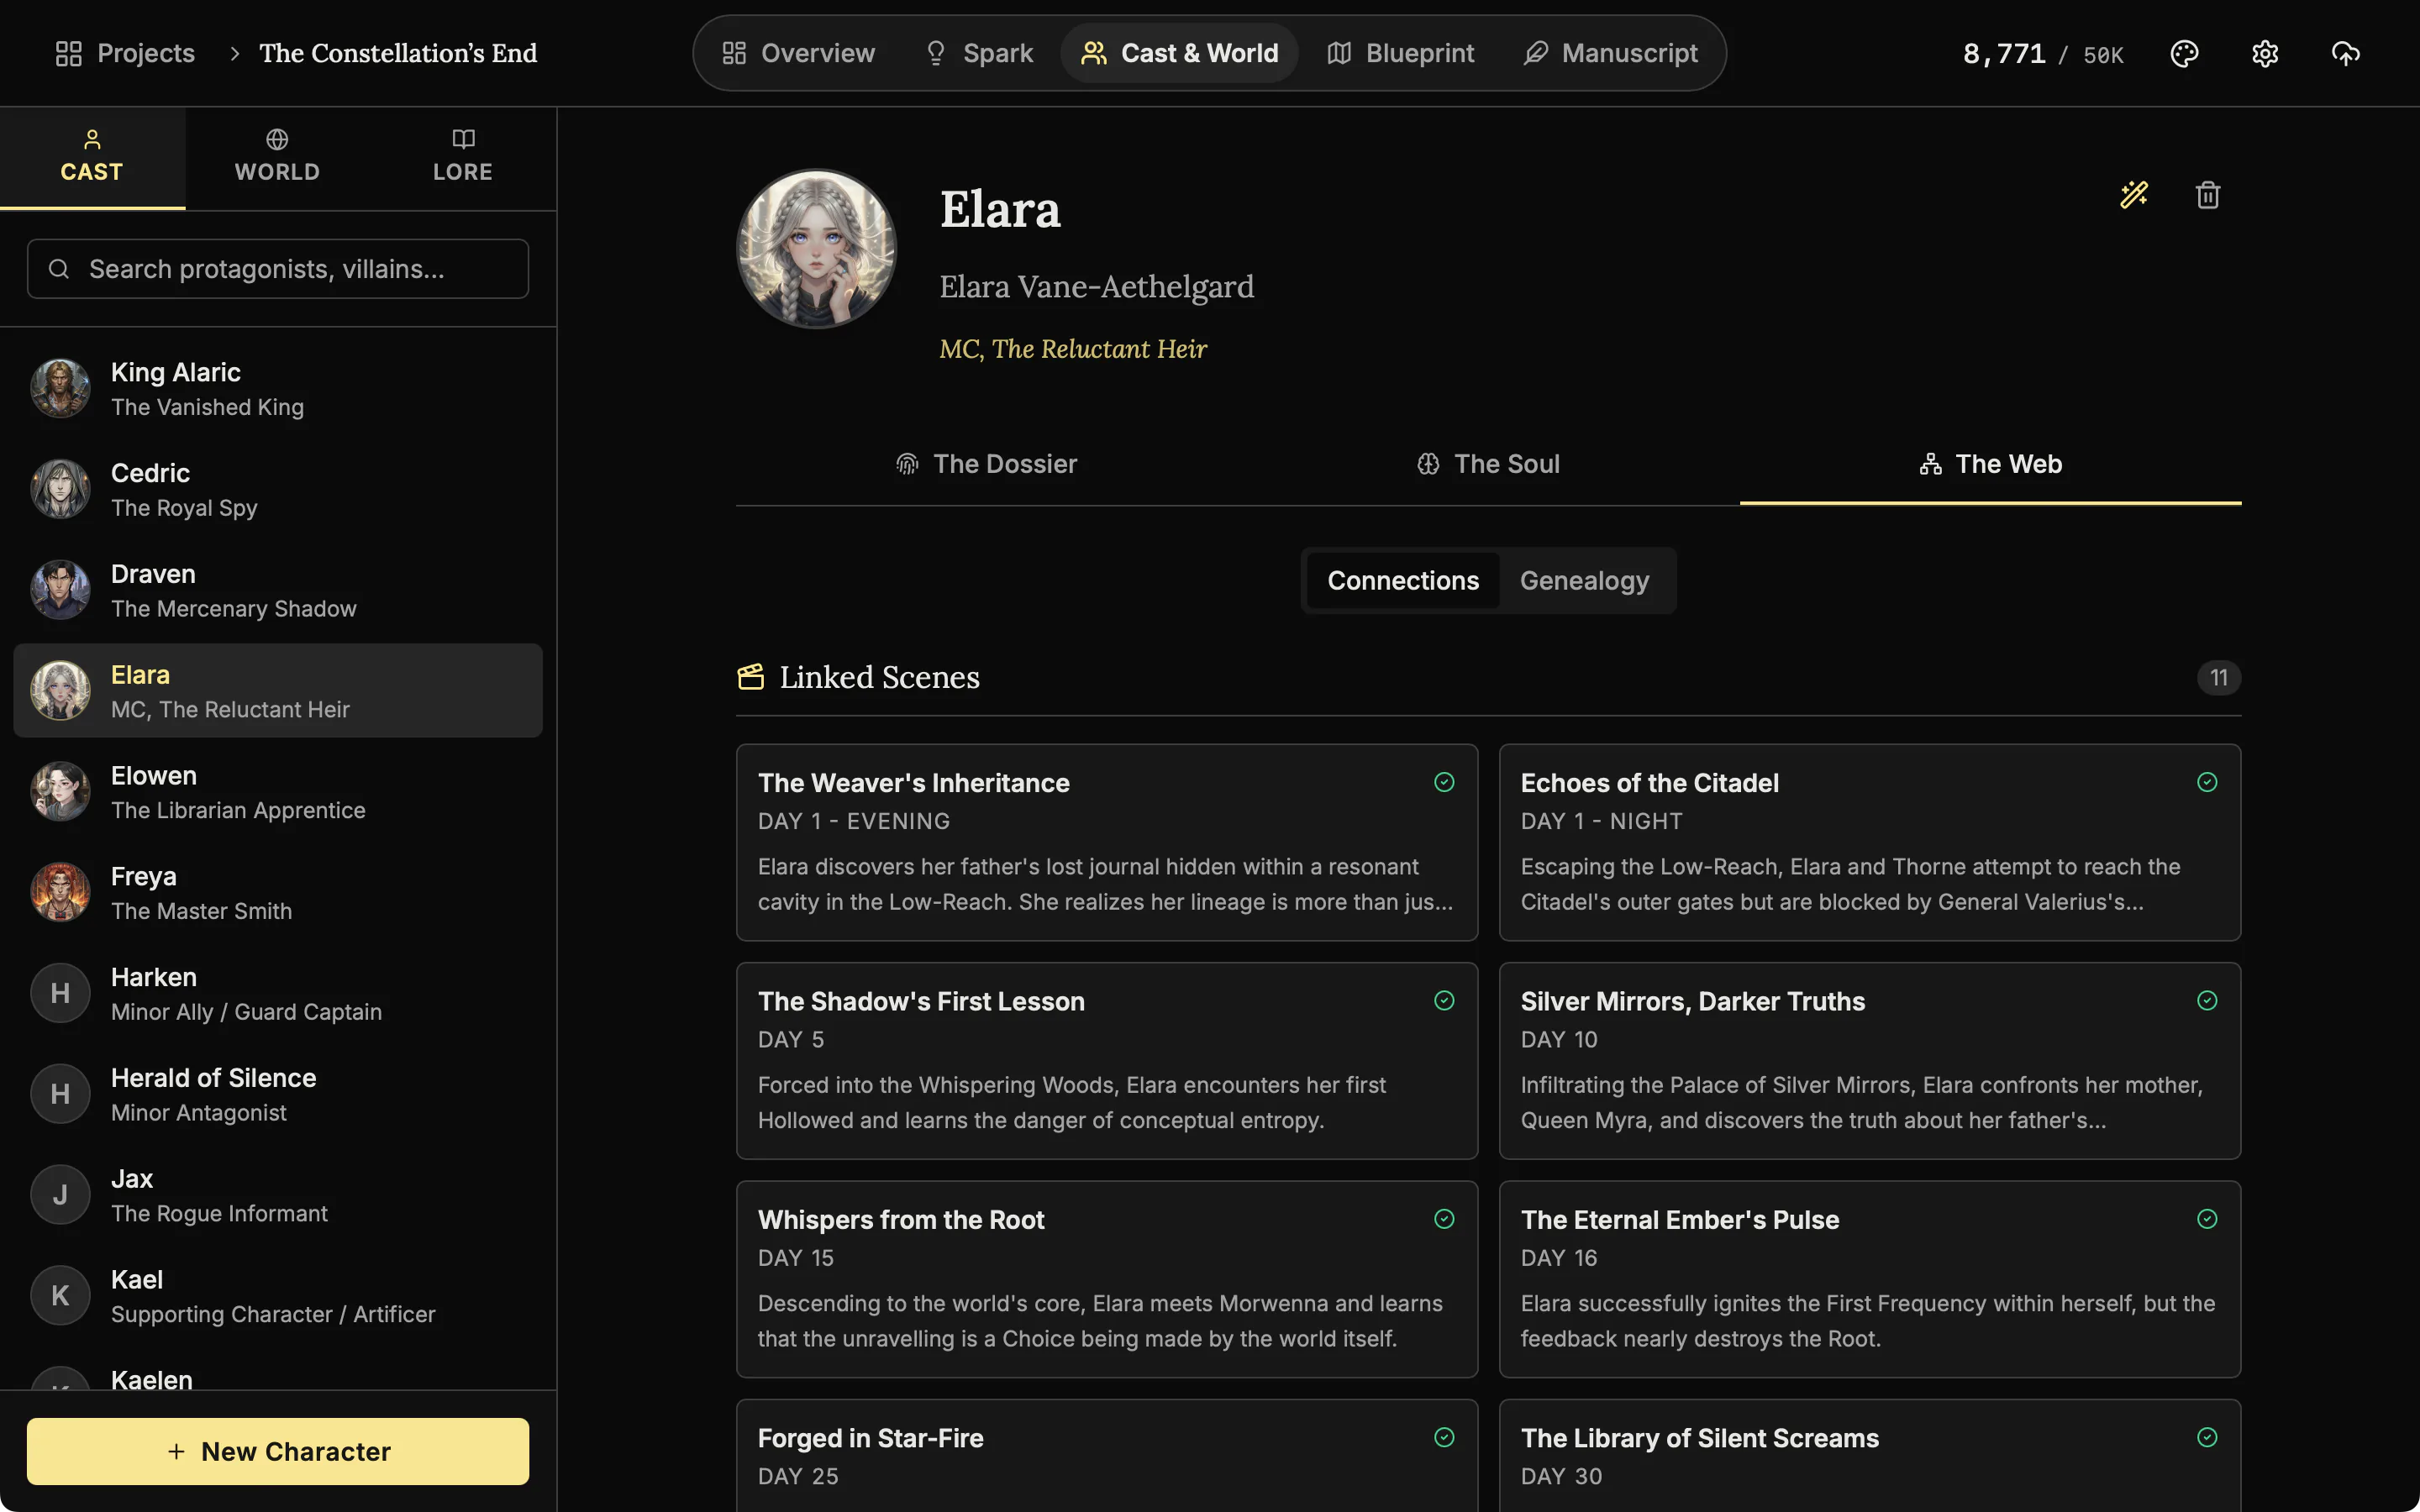The width and height of the screenshot is (2420, 1512).
Task: Select Herald of Silence in cast list
Action: [278, 1094]
